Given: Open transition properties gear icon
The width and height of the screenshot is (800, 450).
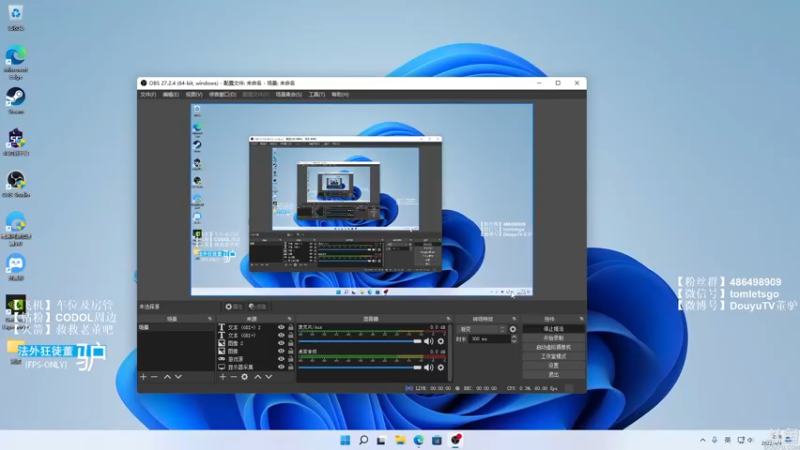Looking at the screenshot, I should pyautogui.click(x=513, y=329).
